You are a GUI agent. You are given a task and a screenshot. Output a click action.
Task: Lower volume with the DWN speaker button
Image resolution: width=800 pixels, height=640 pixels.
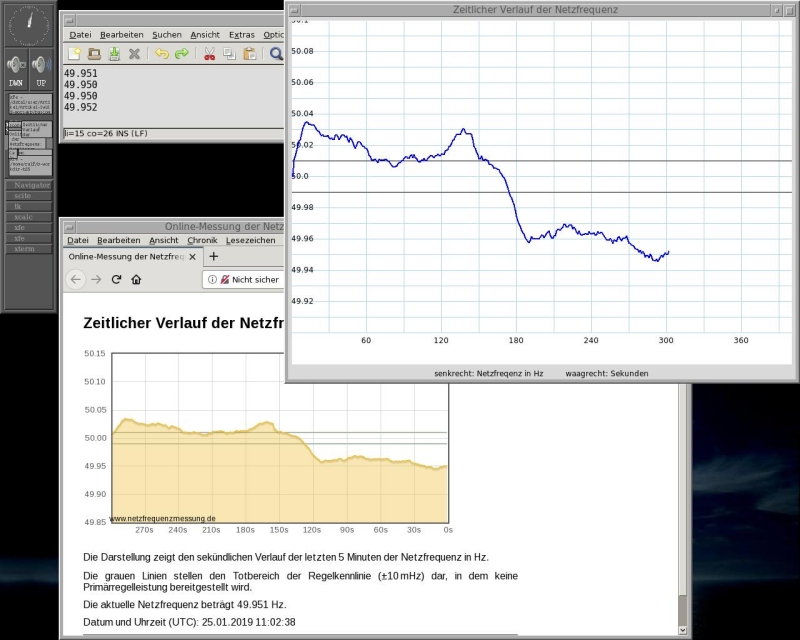point(16,68)
